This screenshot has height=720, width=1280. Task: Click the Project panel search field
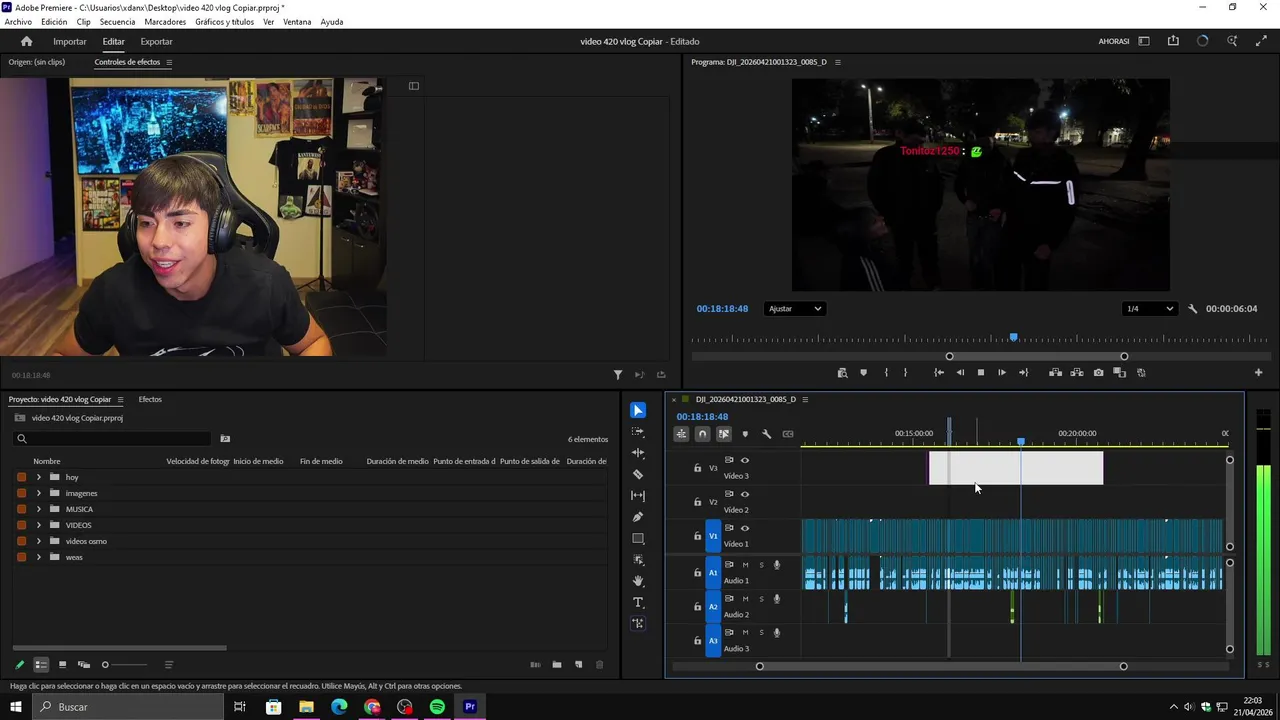coord(112,439)
